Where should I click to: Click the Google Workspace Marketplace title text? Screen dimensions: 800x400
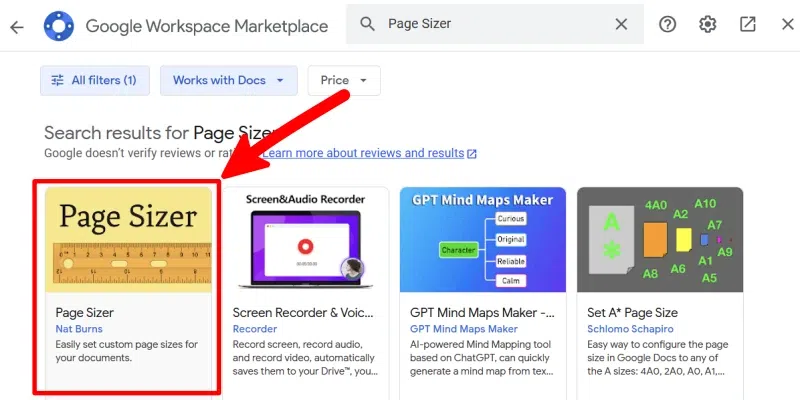tap(207, 26)
